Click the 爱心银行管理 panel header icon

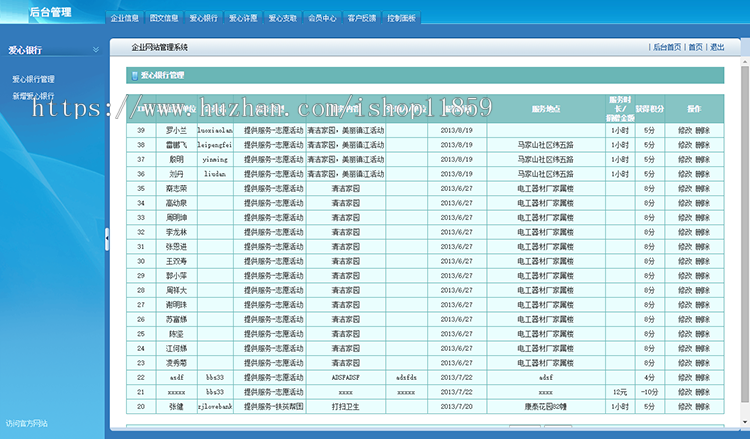point(133,75)
